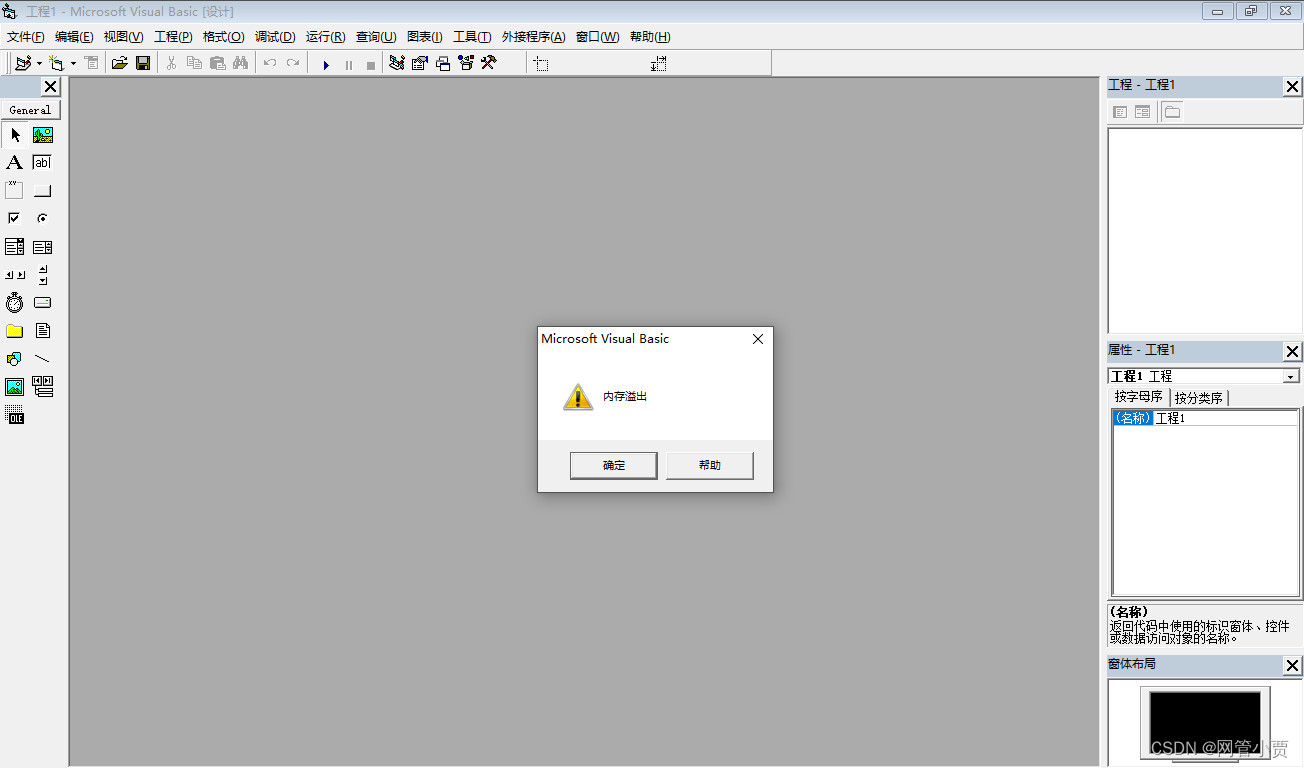Open the 外接程序(A) menu
This screenshot has width=1304, height=768.
533,37
